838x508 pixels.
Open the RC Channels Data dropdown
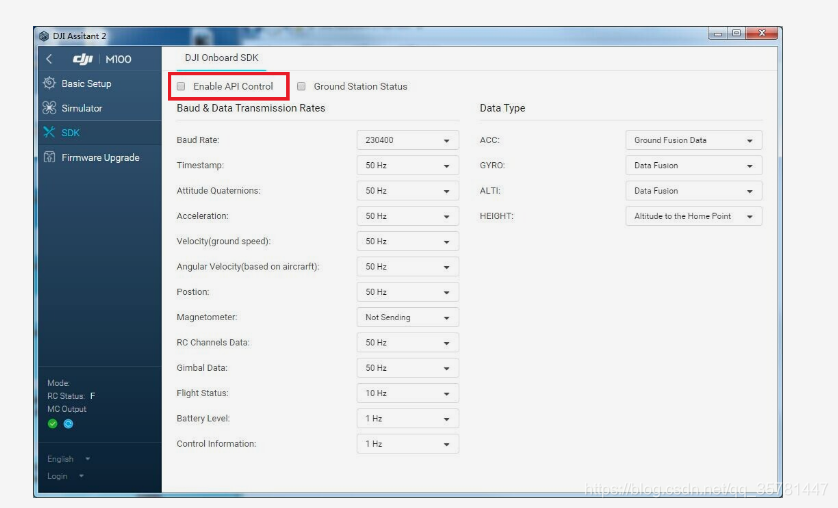pos(407,342)
